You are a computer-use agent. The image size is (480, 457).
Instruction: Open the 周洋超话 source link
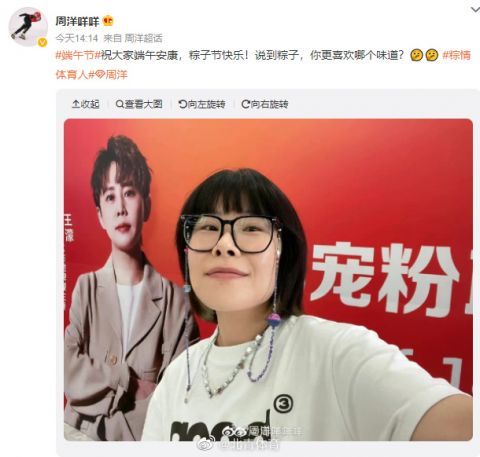point(143,38)
